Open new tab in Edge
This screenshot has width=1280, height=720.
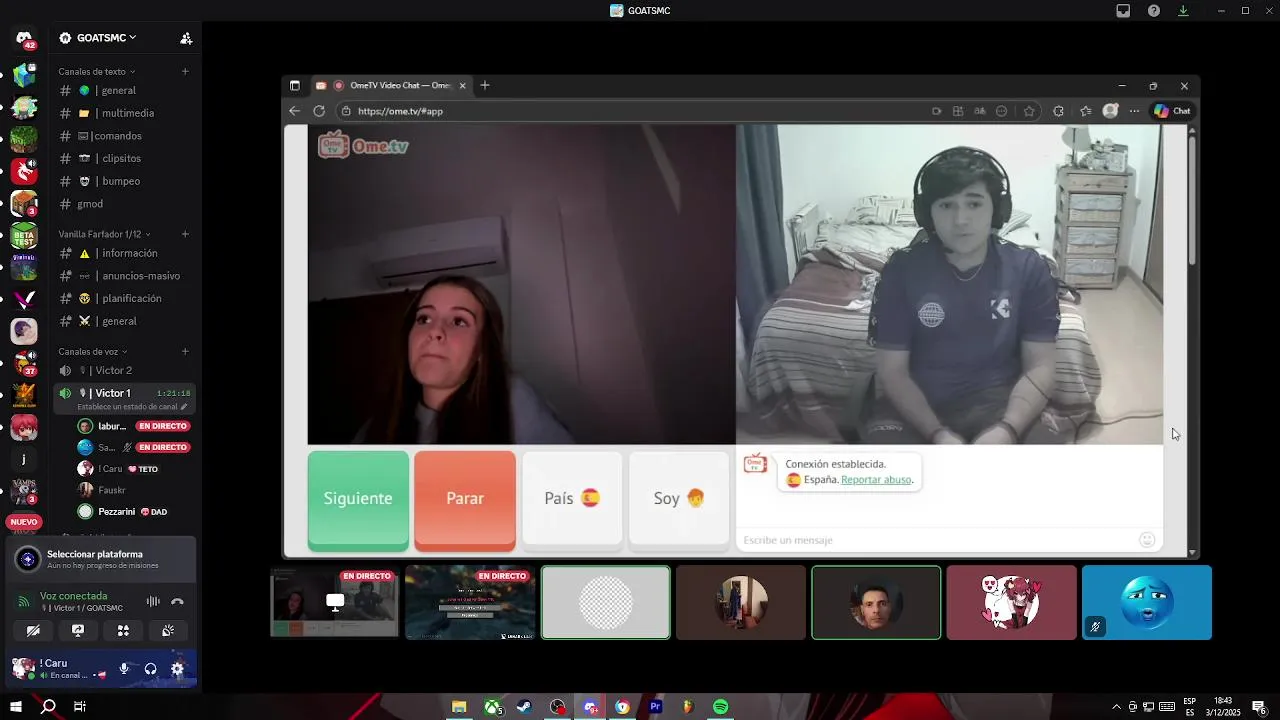click(x=485, y=85)
